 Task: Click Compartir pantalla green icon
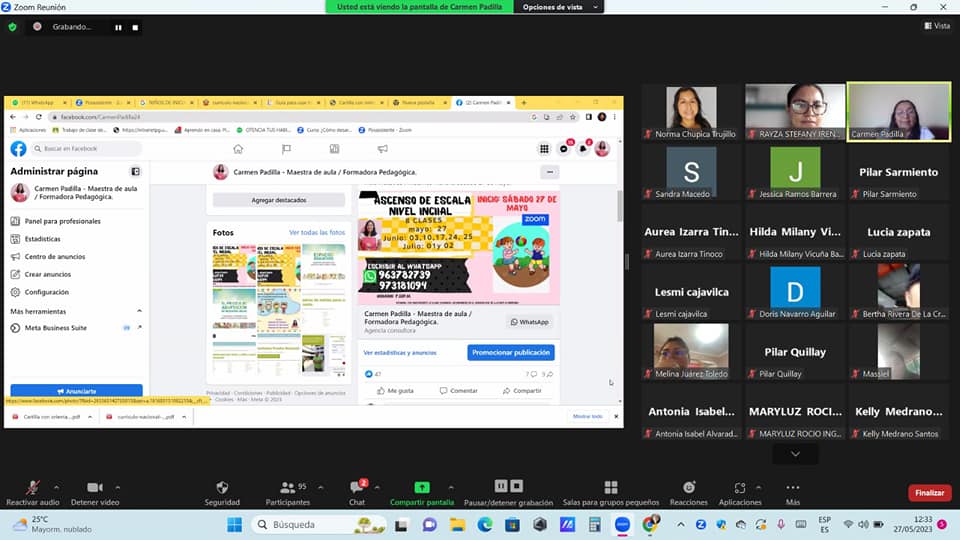click(422, 488)
